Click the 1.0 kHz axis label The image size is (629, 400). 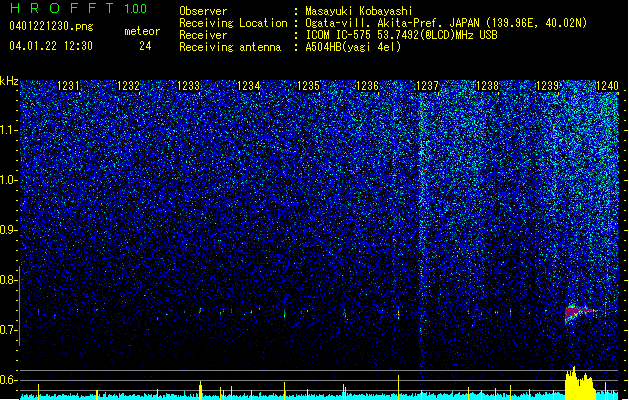pos(8,180)
